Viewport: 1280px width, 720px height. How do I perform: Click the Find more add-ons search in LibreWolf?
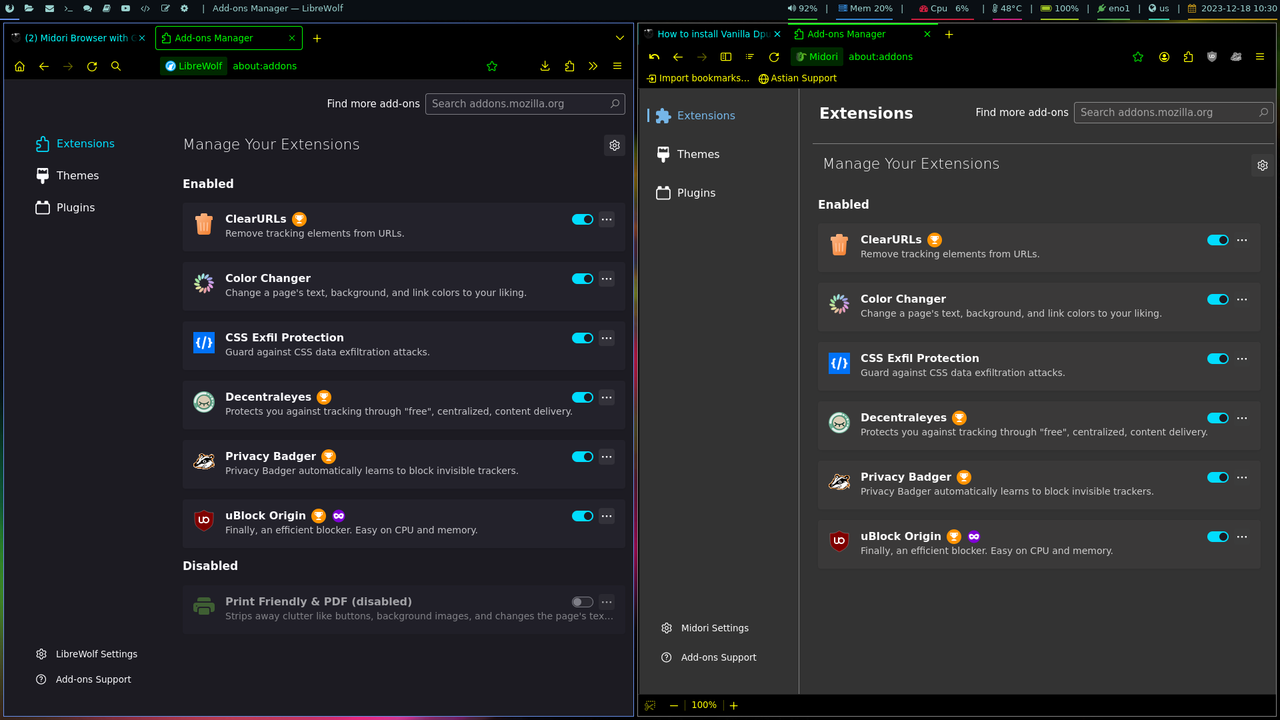(x=526, y=104)
